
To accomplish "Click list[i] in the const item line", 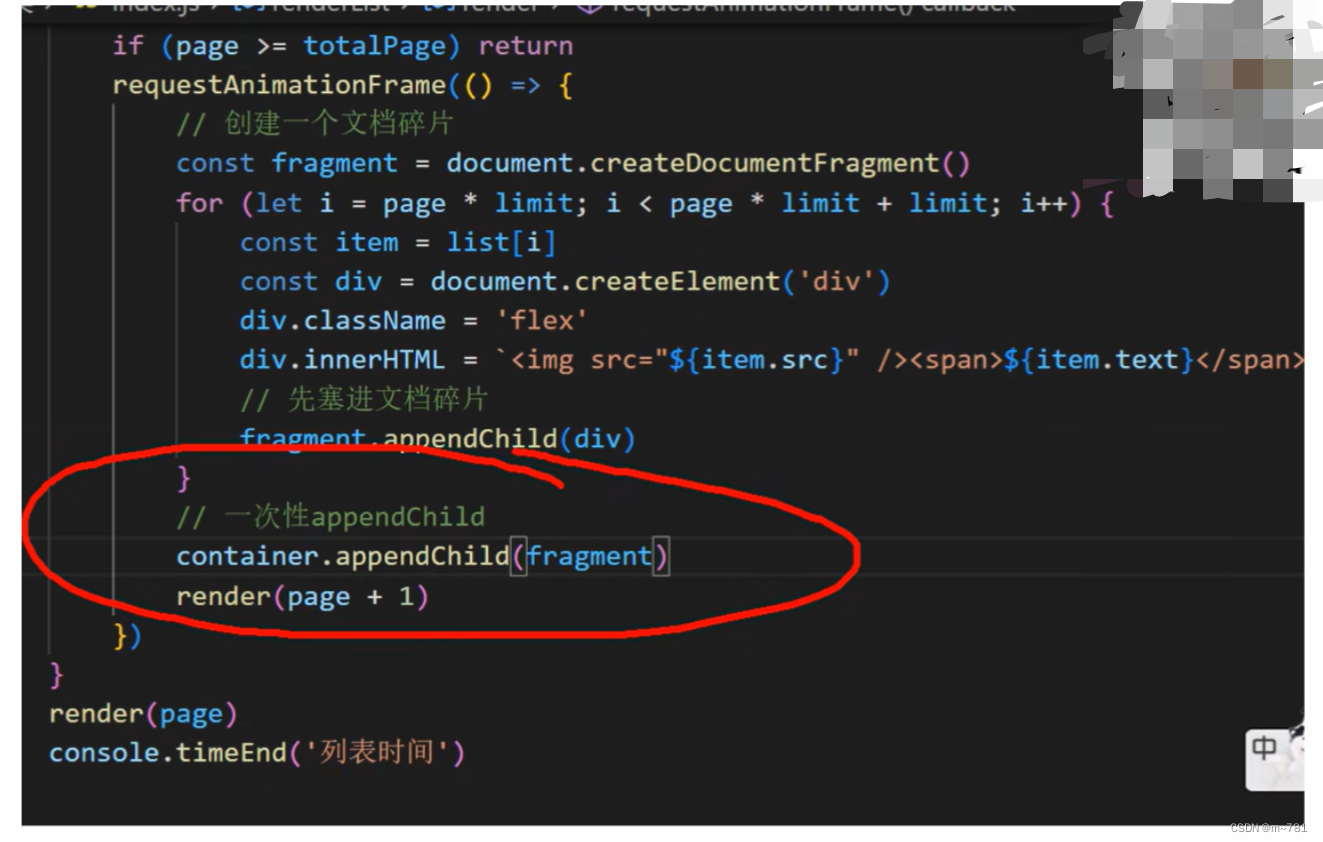I will [x=501, y=242].
